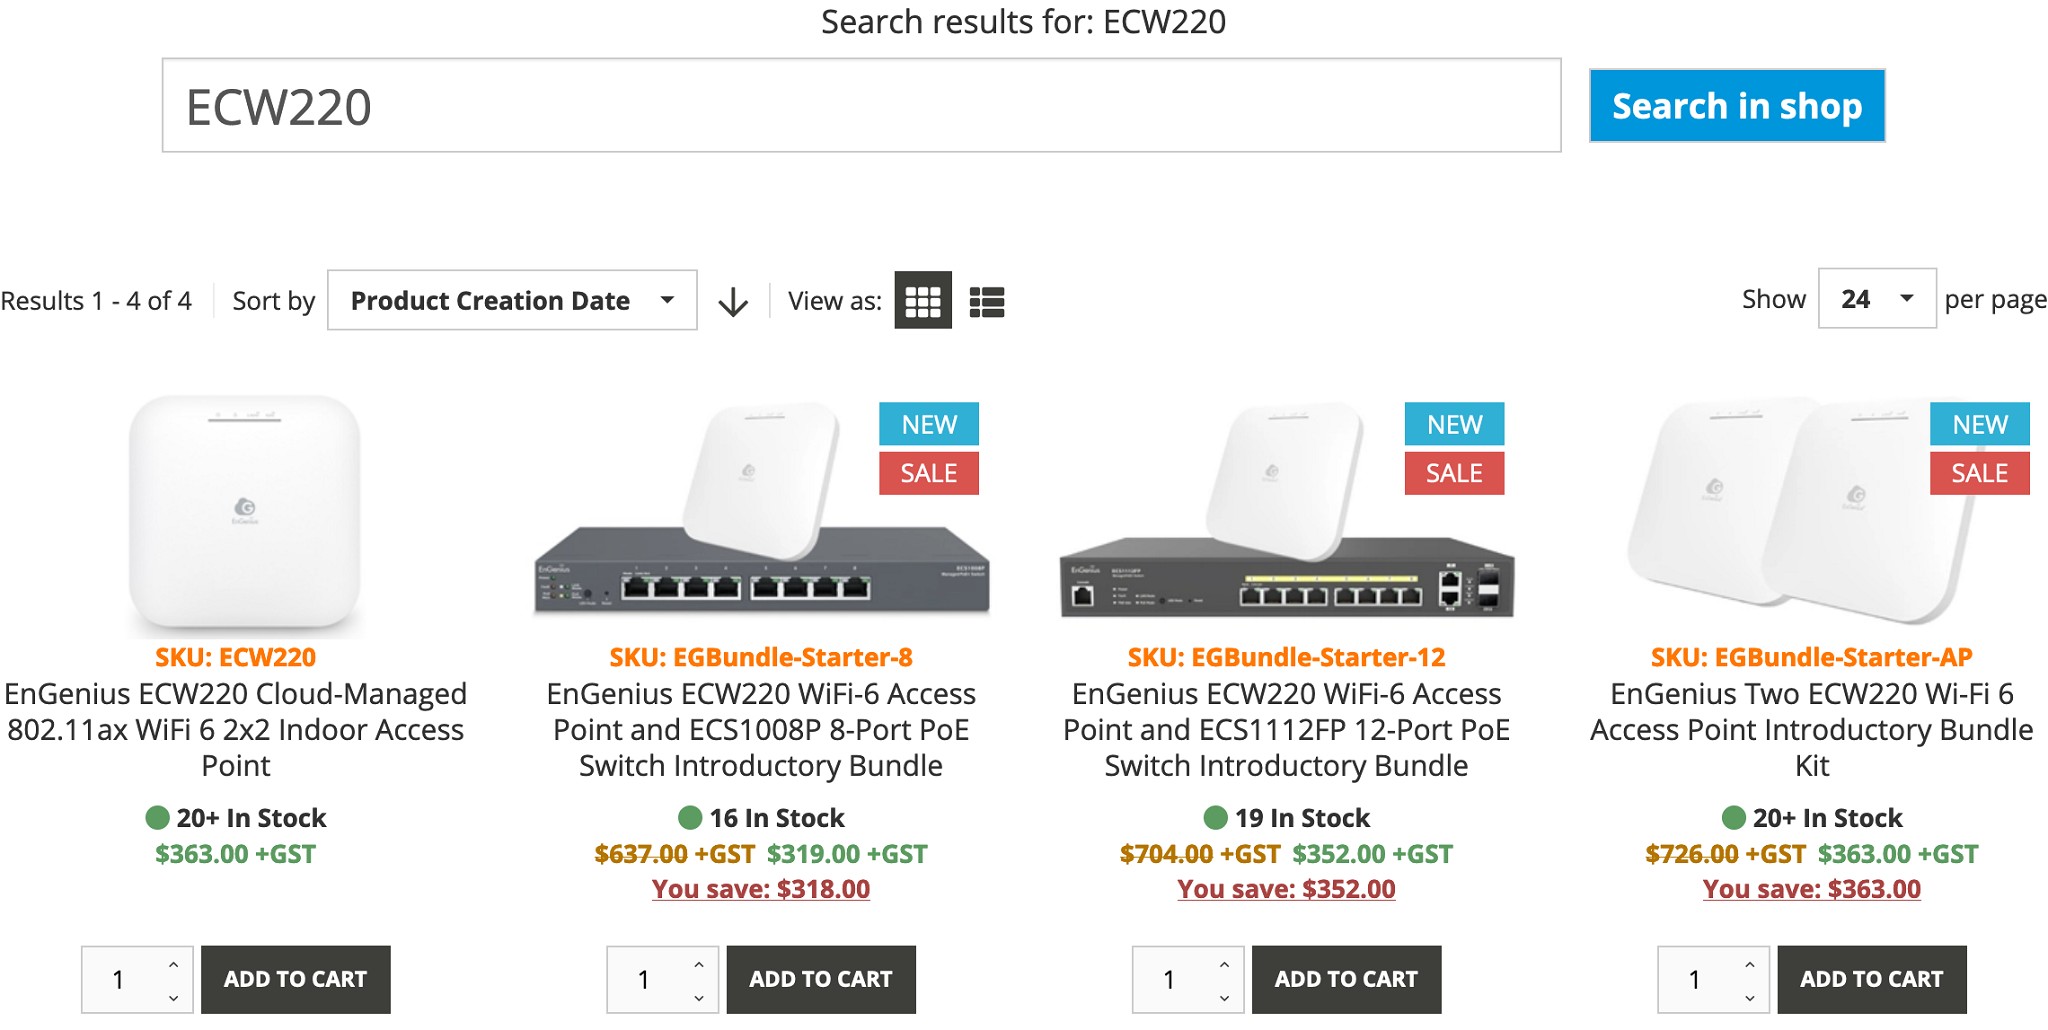
Task: Decrease quantity for the Starter-8 bundle
Action: tap(699, 997)
